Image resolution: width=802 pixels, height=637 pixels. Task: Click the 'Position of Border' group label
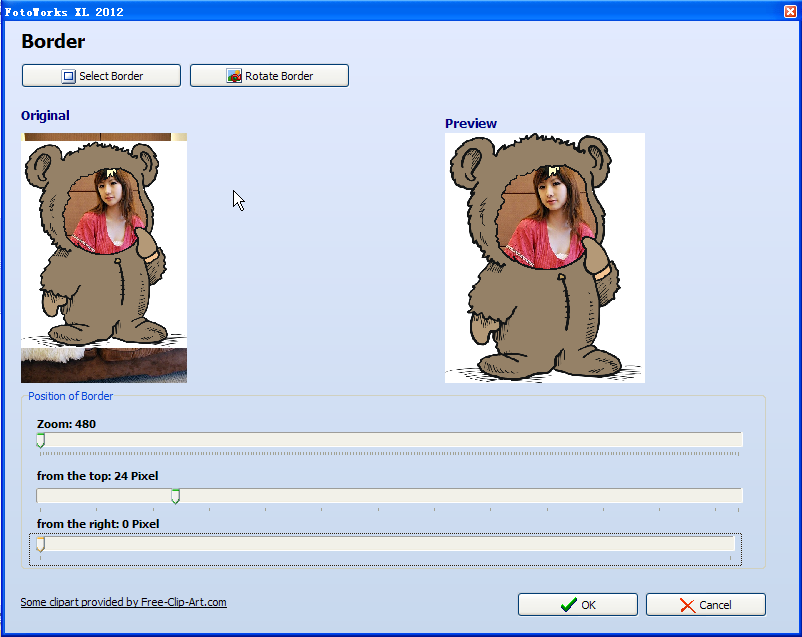click(70, 396)
